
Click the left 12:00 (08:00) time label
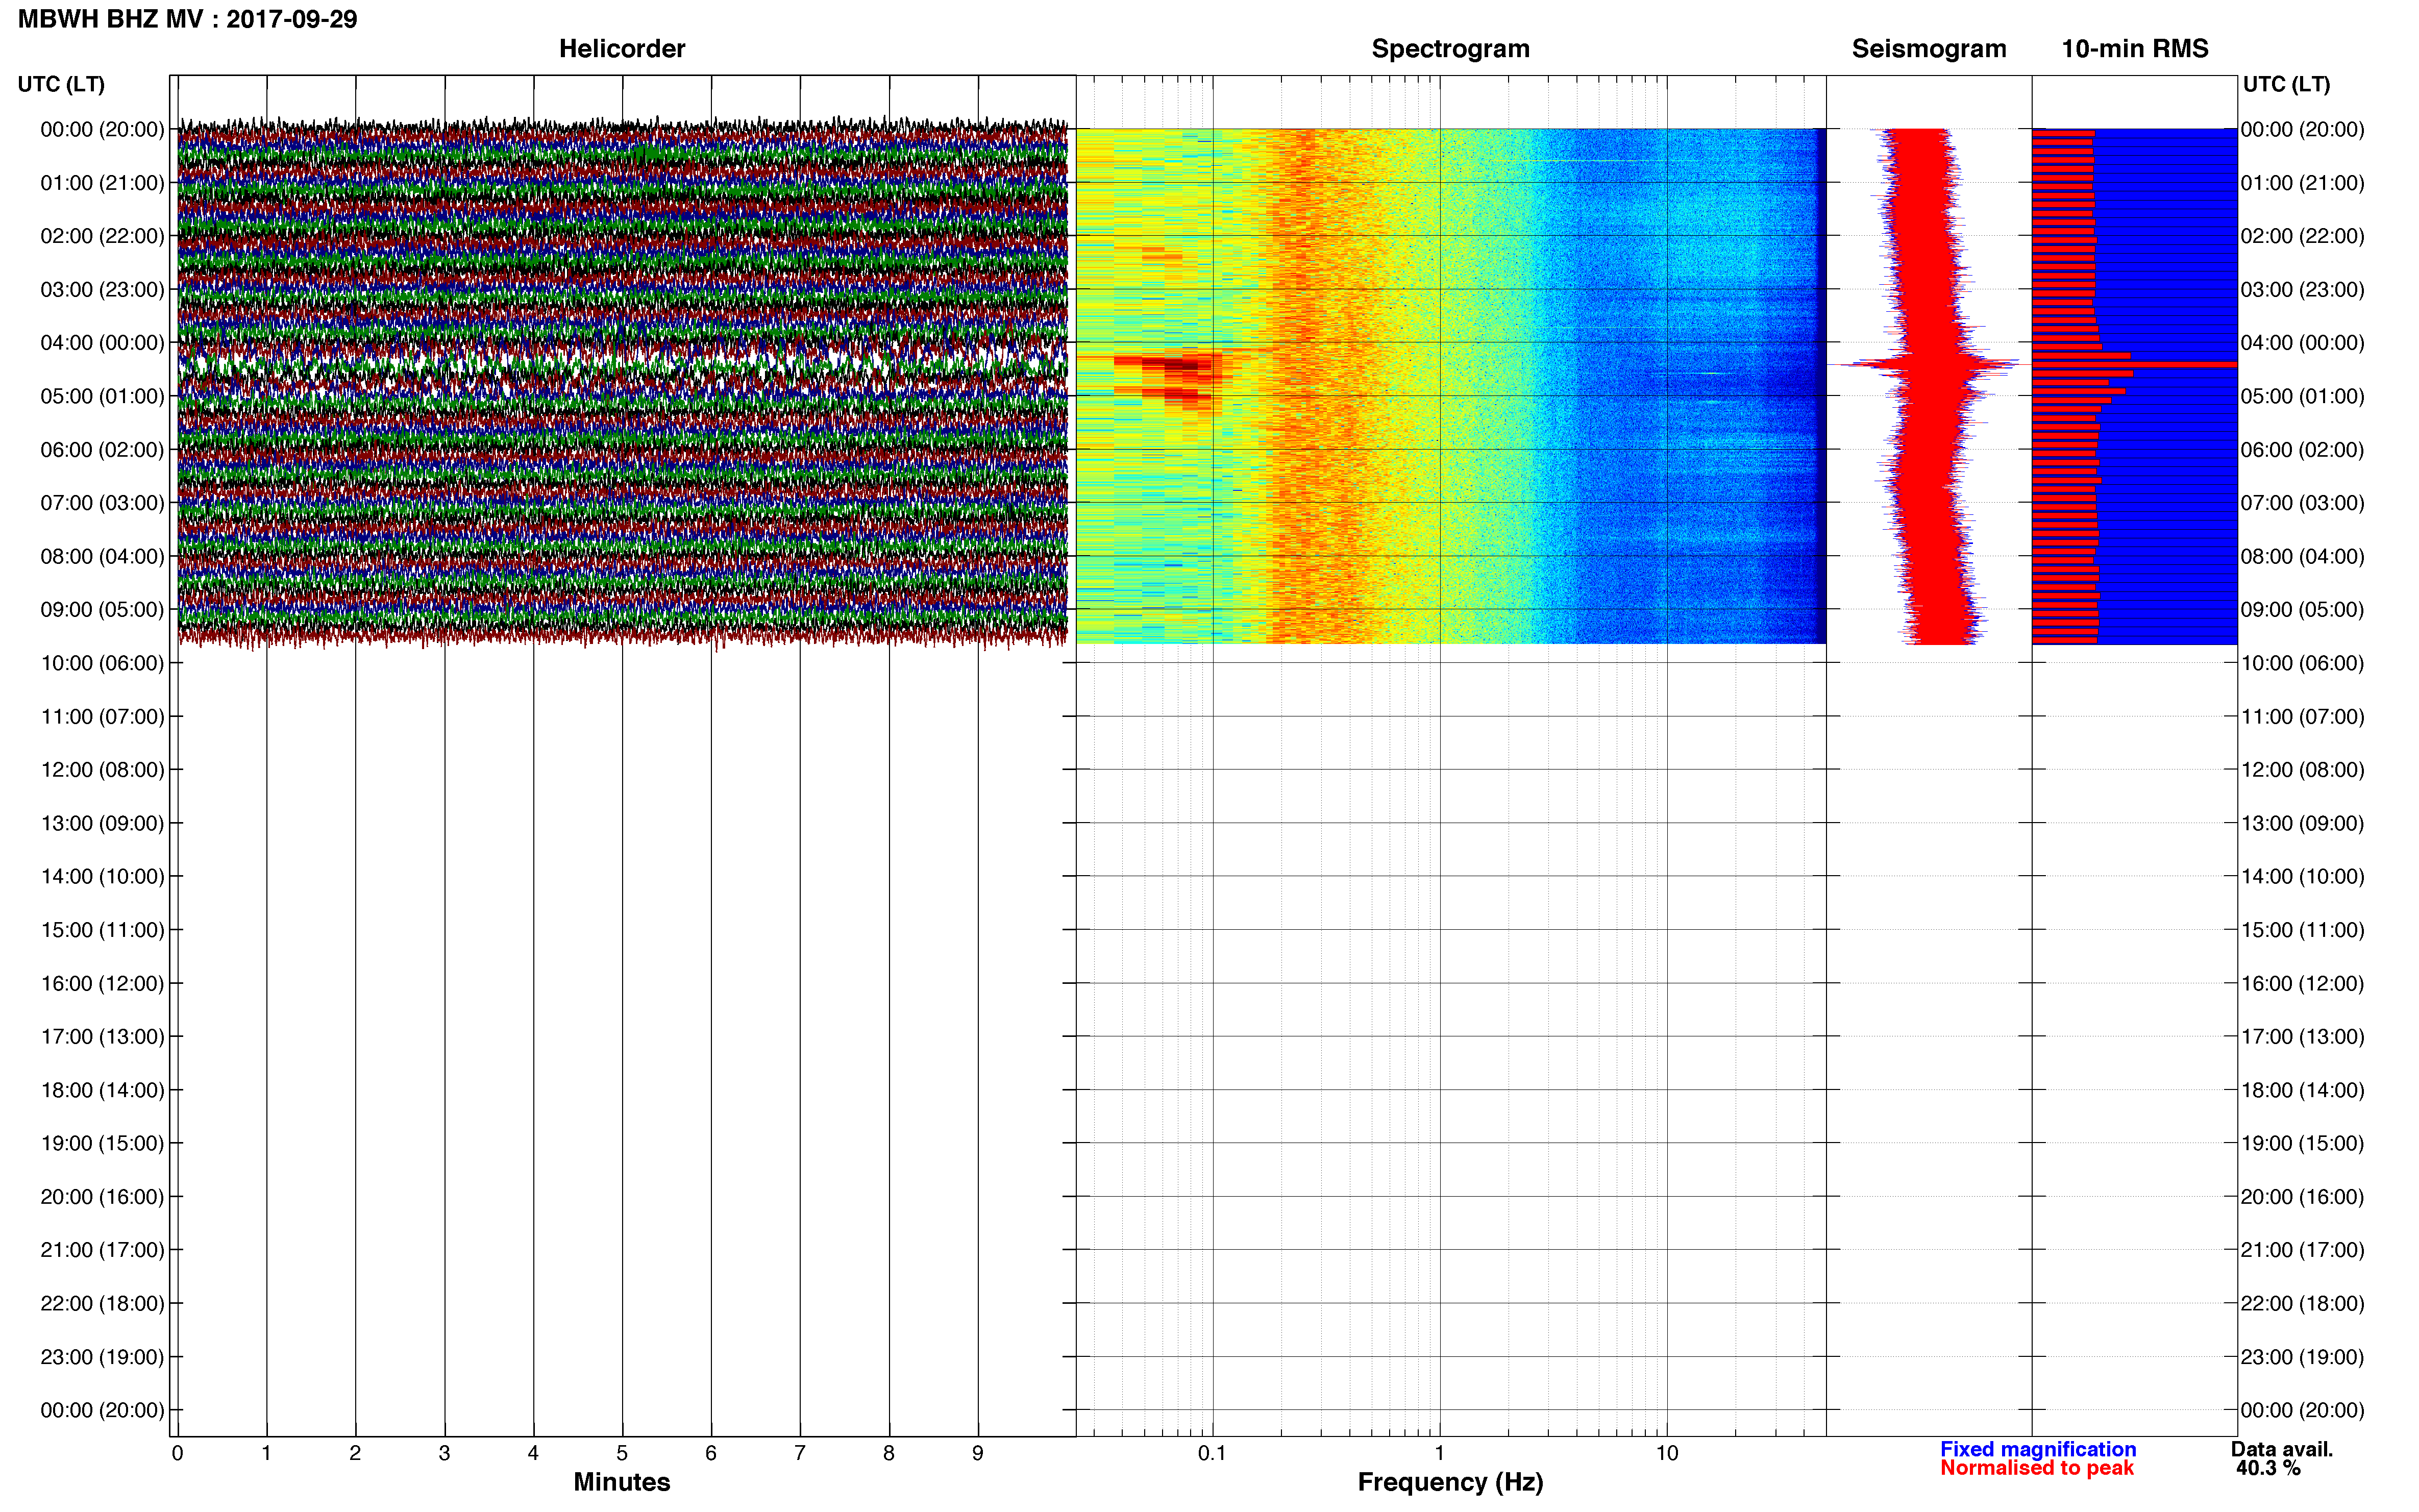(x=102, y=770)
